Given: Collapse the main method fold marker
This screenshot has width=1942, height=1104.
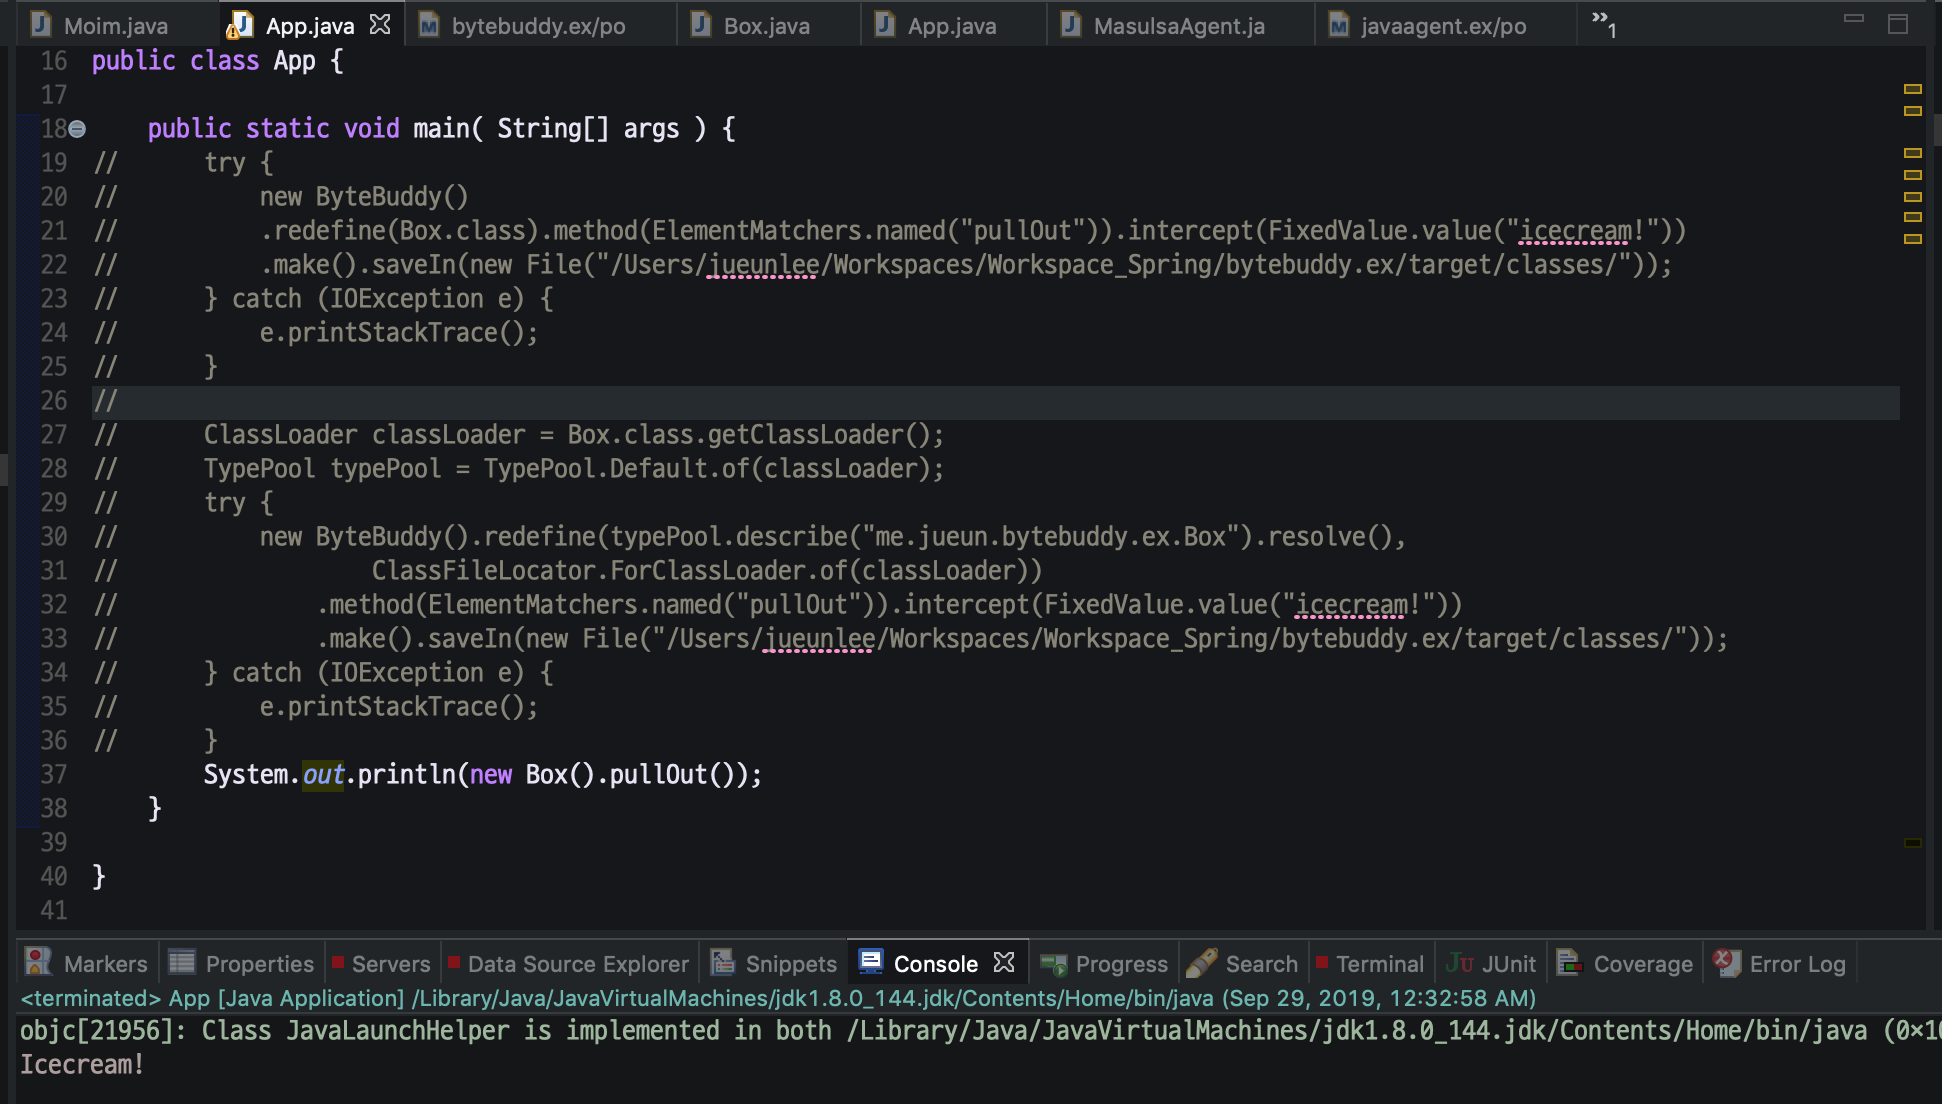Looking at the screenshot, I should click(x=77, y=129).
